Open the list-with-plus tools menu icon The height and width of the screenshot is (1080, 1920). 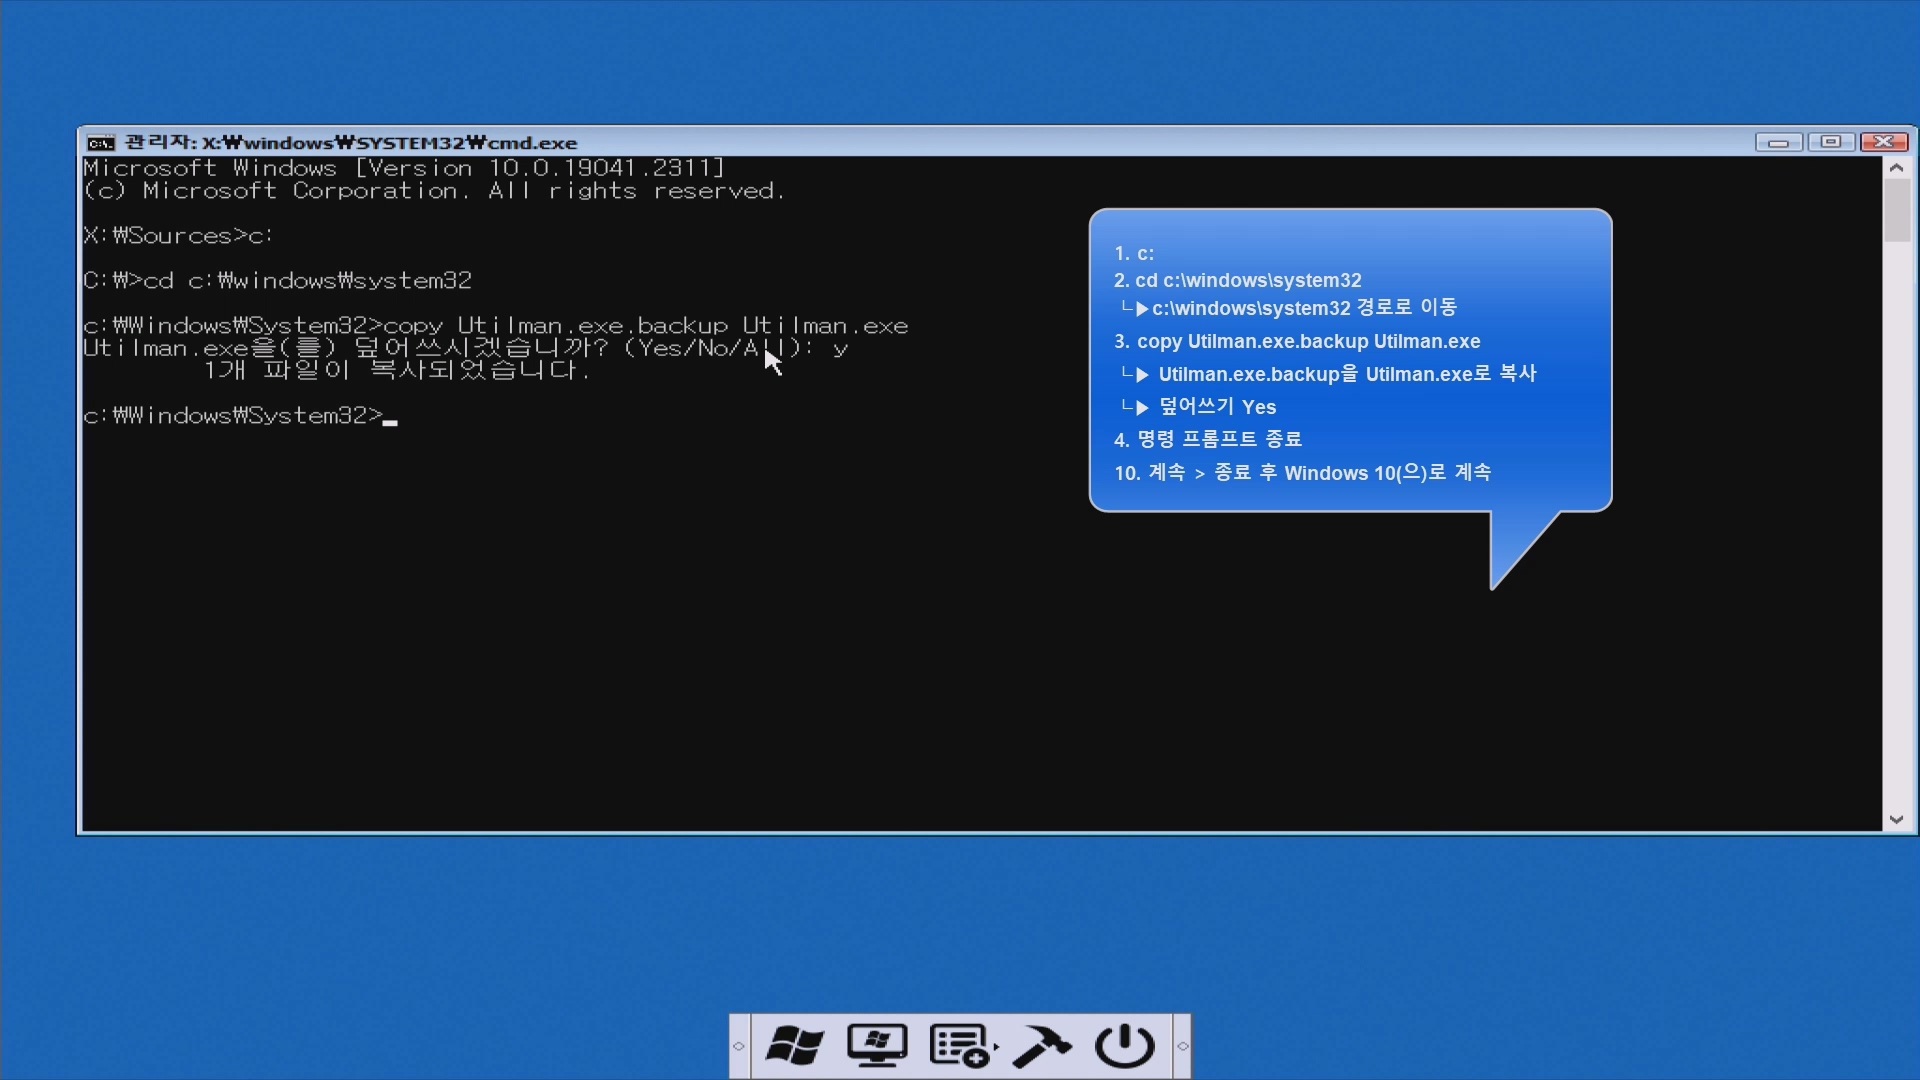(x=958, y=1046)
